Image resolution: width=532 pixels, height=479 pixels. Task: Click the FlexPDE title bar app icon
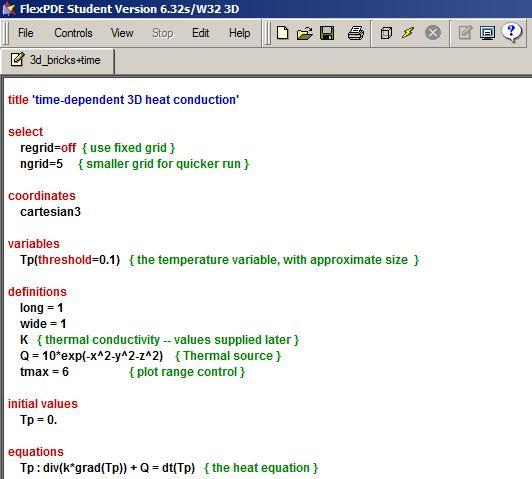pyautogui.click(x=8, y=8)
